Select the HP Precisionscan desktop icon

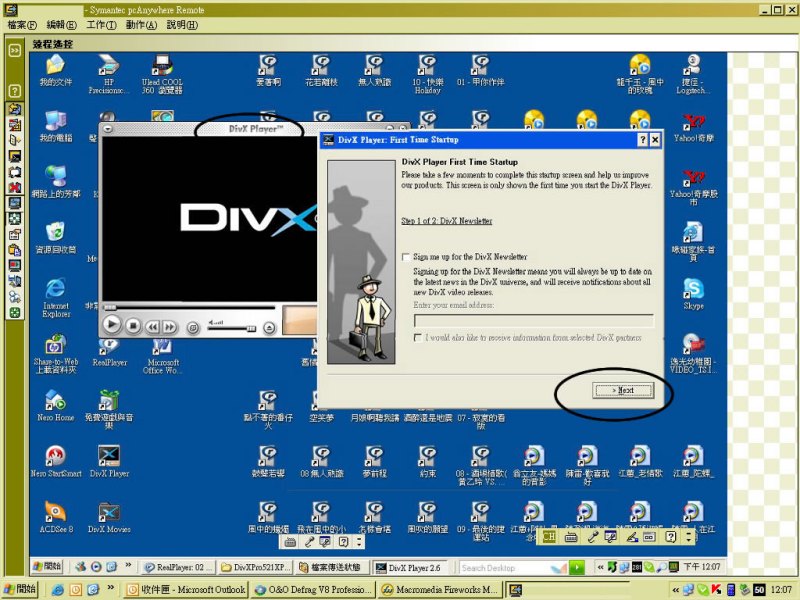click(109, 74)
